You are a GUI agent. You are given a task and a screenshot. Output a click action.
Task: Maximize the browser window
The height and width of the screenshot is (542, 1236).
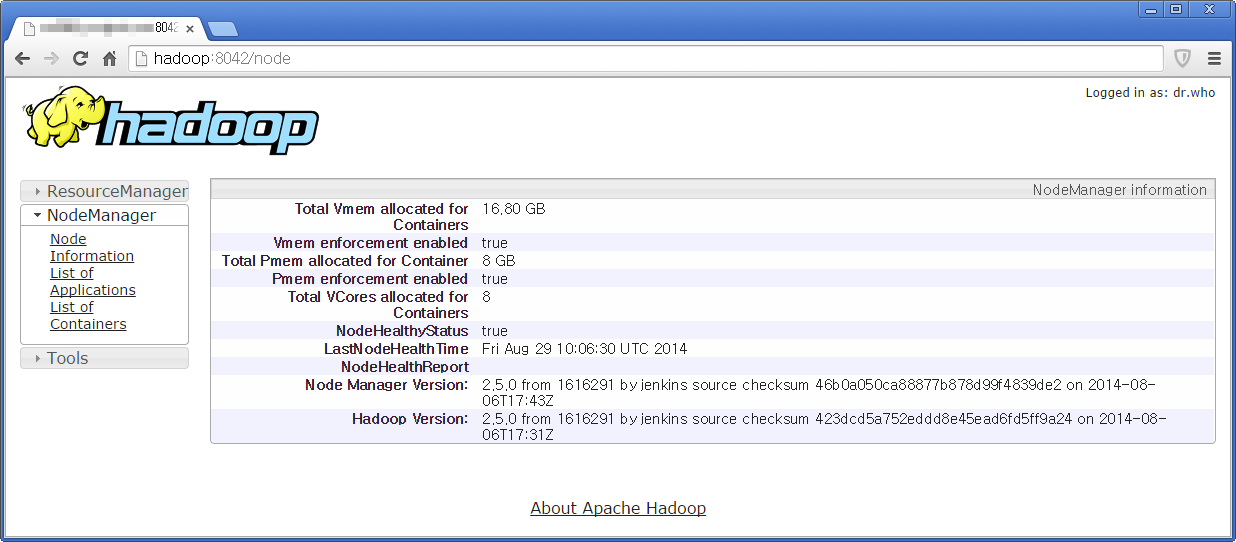(1176, 9)
